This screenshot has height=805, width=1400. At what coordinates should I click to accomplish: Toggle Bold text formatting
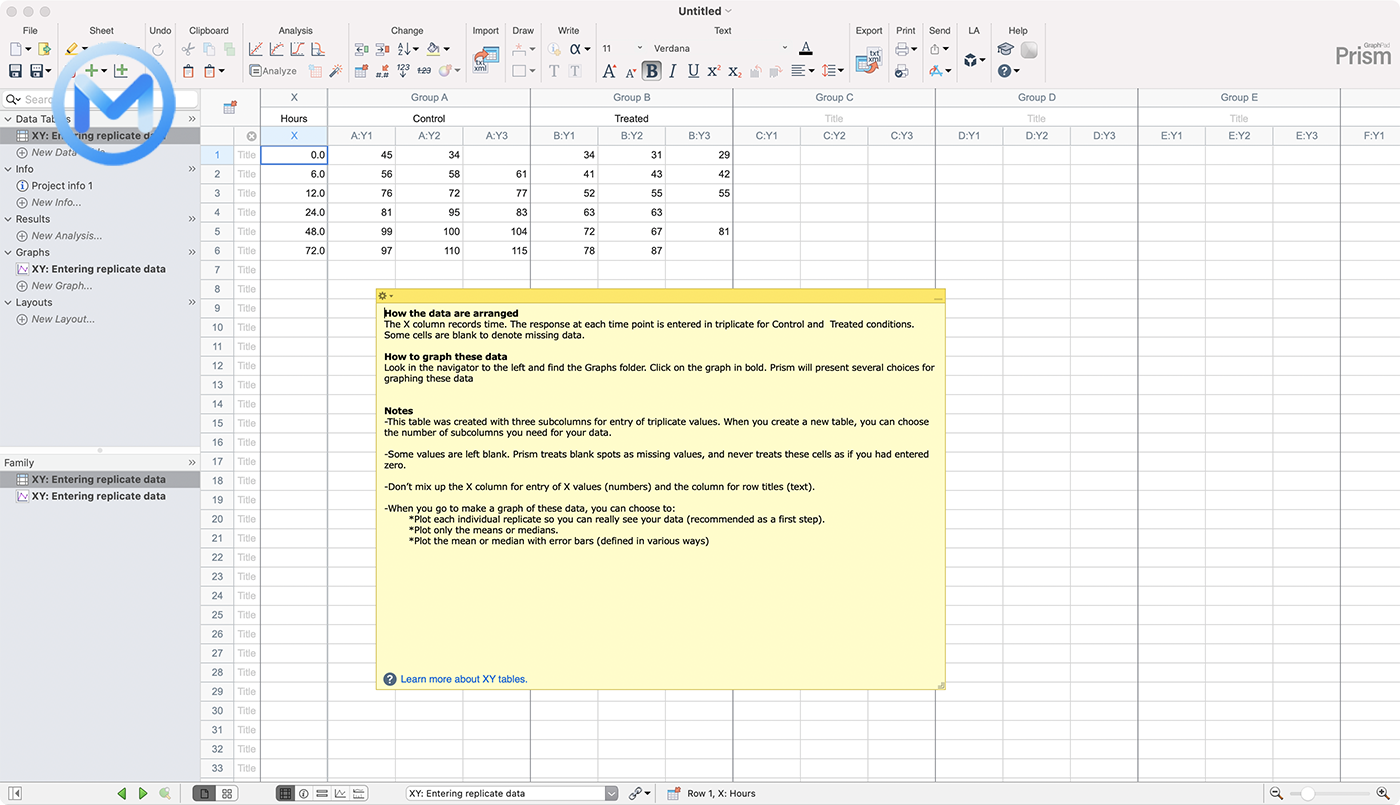tap(652, 71)
